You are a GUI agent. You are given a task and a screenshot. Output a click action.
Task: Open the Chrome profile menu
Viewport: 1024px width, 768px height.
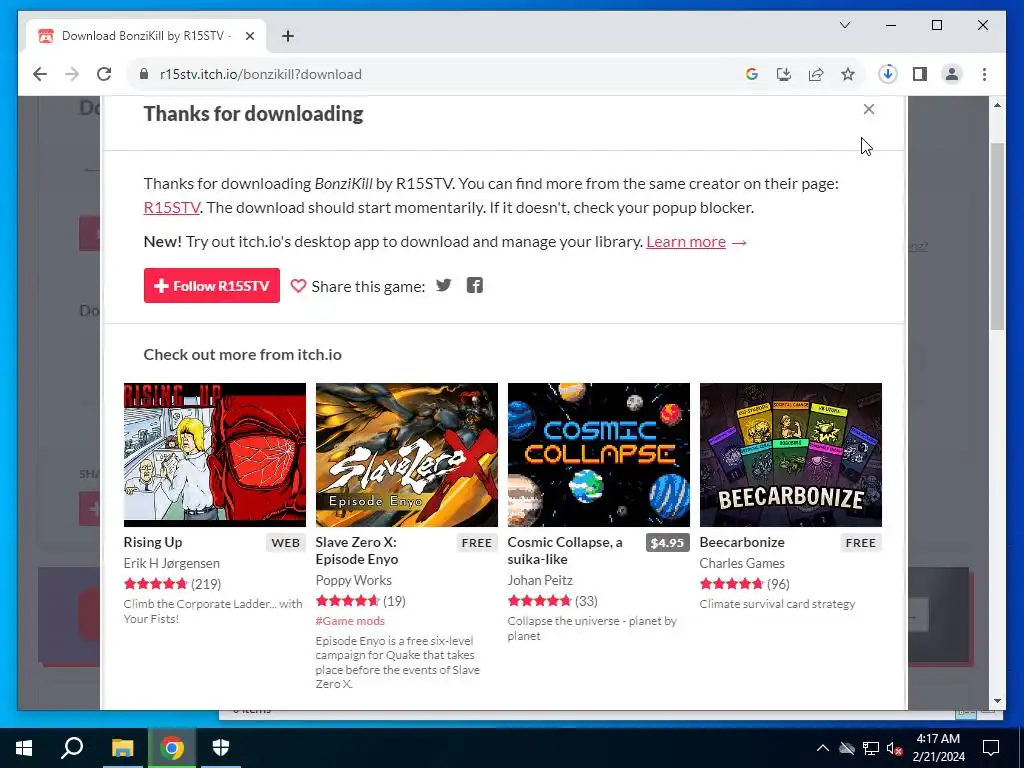(952, 74)
